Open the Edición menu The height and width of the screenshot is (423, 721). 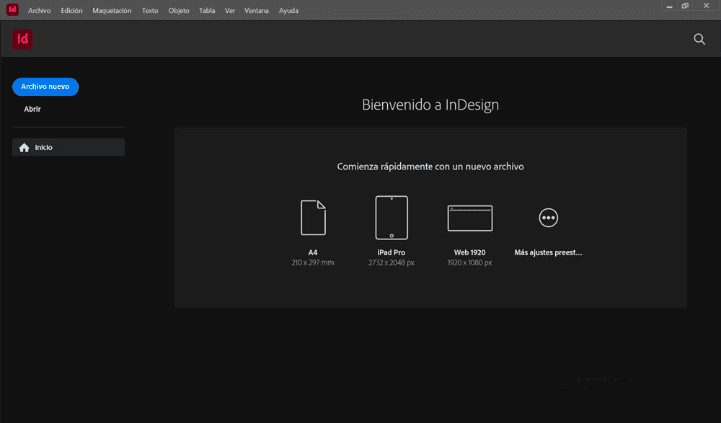pos(71,11)
